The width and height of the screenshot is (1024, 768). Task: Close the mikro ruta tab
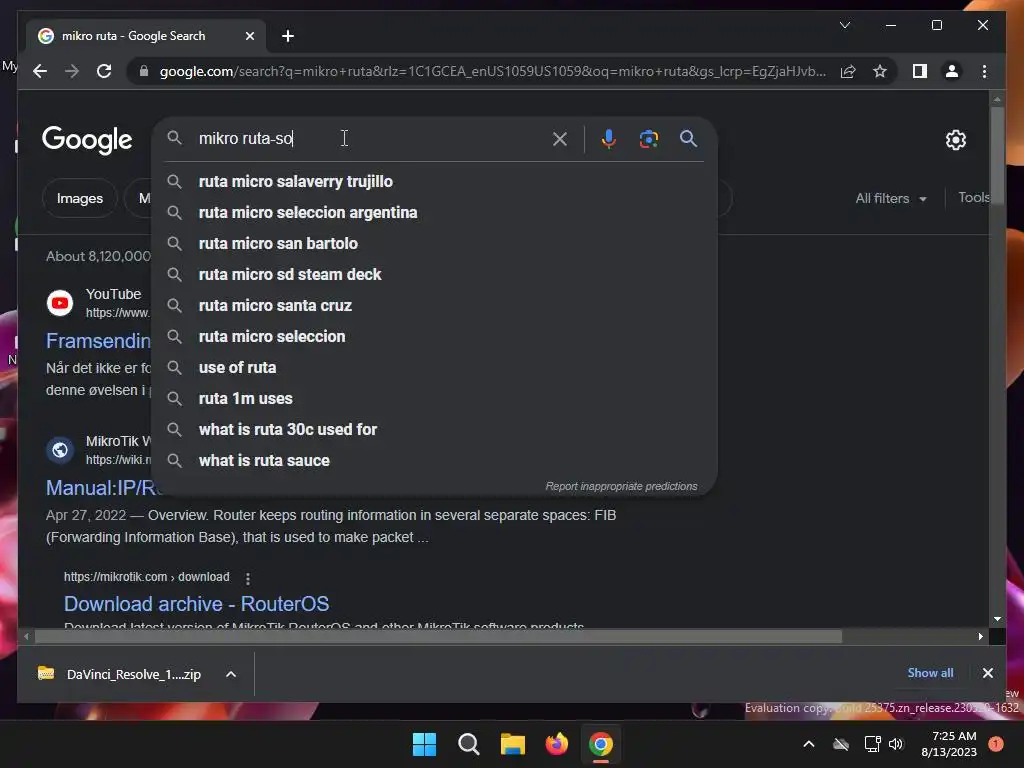pyautogui.click(x=249, y=36)
